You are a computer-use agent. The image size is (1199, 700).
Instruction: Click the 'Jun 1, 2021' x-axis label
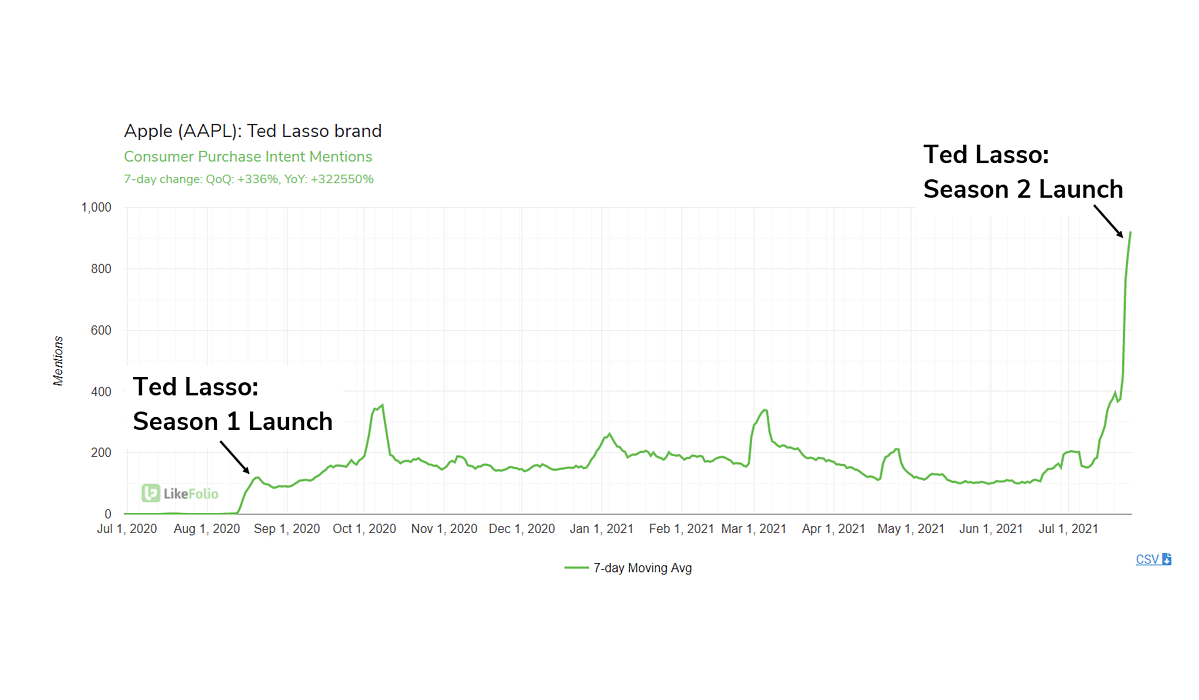(991, 529)
